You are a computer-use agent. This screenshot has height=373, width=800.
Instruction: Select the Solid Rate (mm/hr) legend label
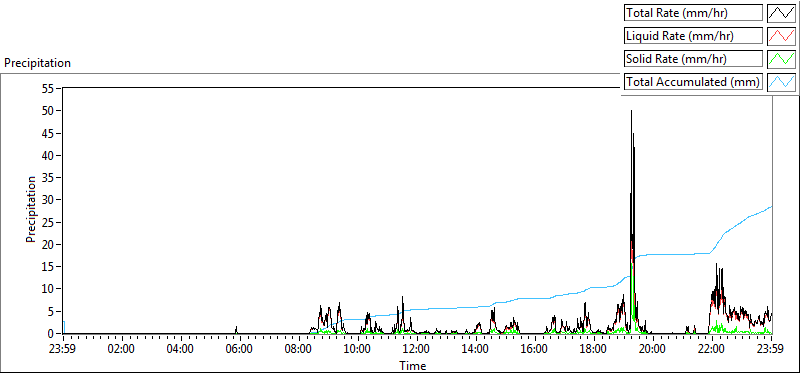point(693,59)
